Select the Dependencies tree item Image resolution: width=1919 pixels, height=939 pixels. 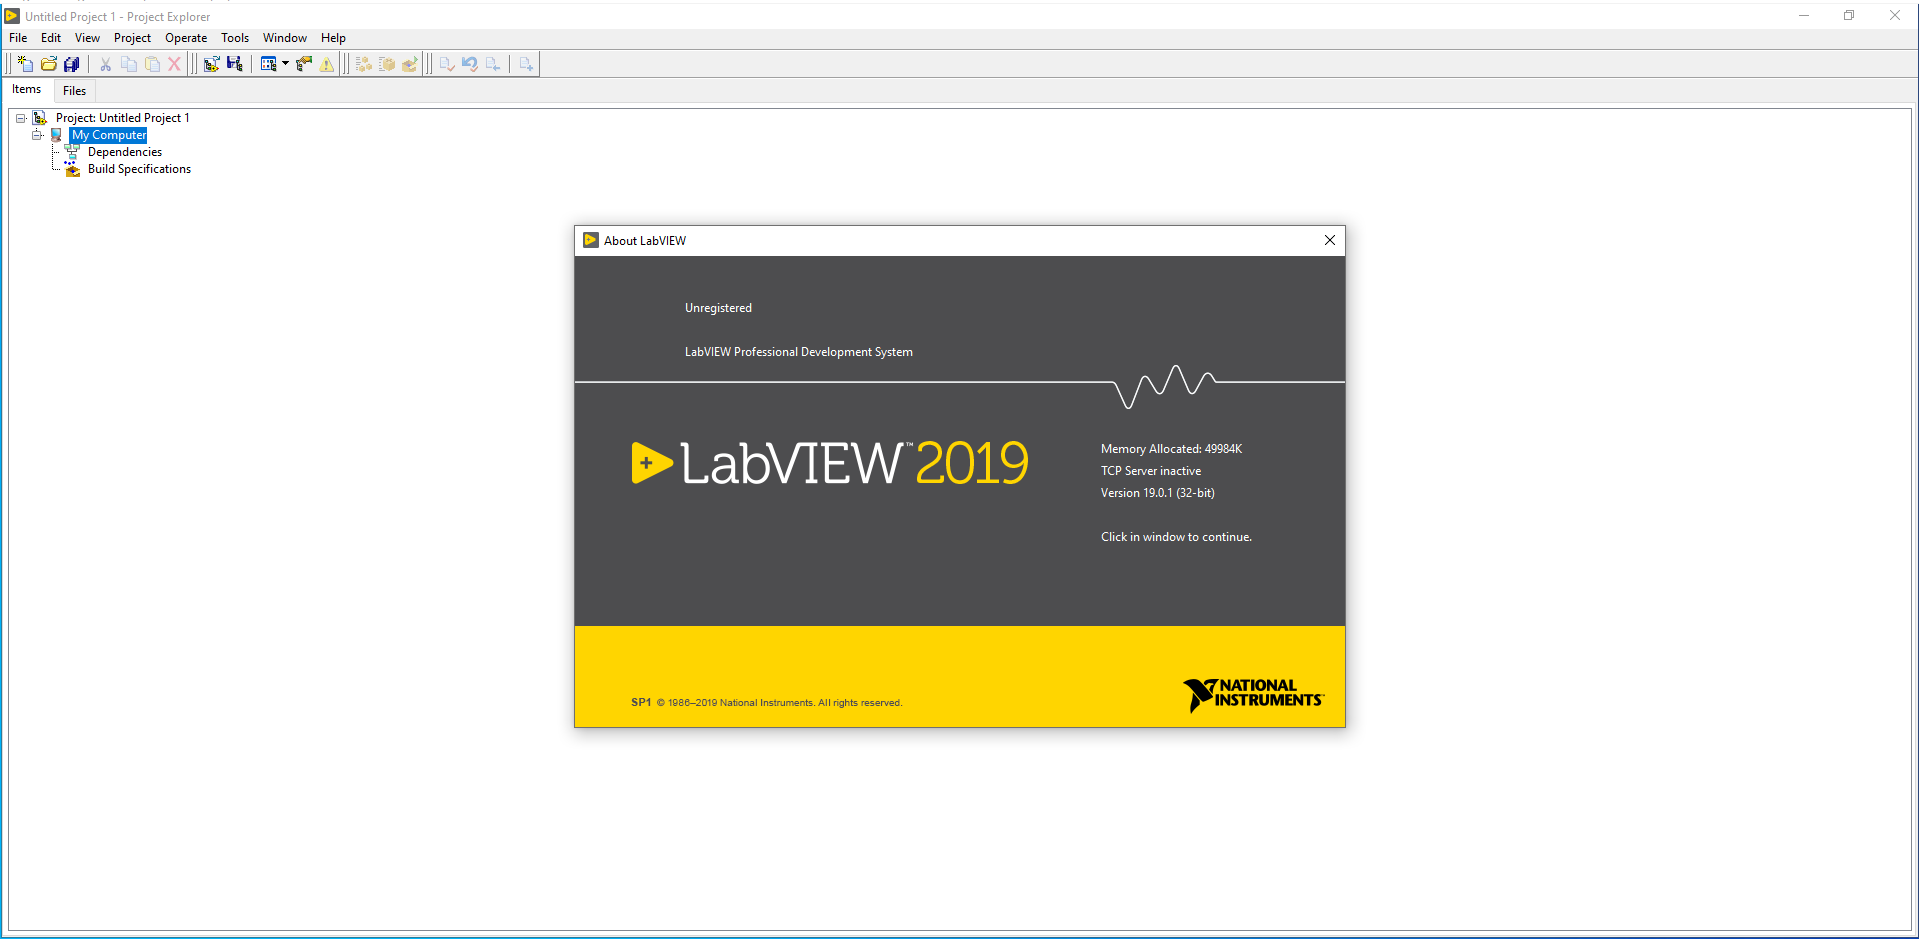[125, 152]
